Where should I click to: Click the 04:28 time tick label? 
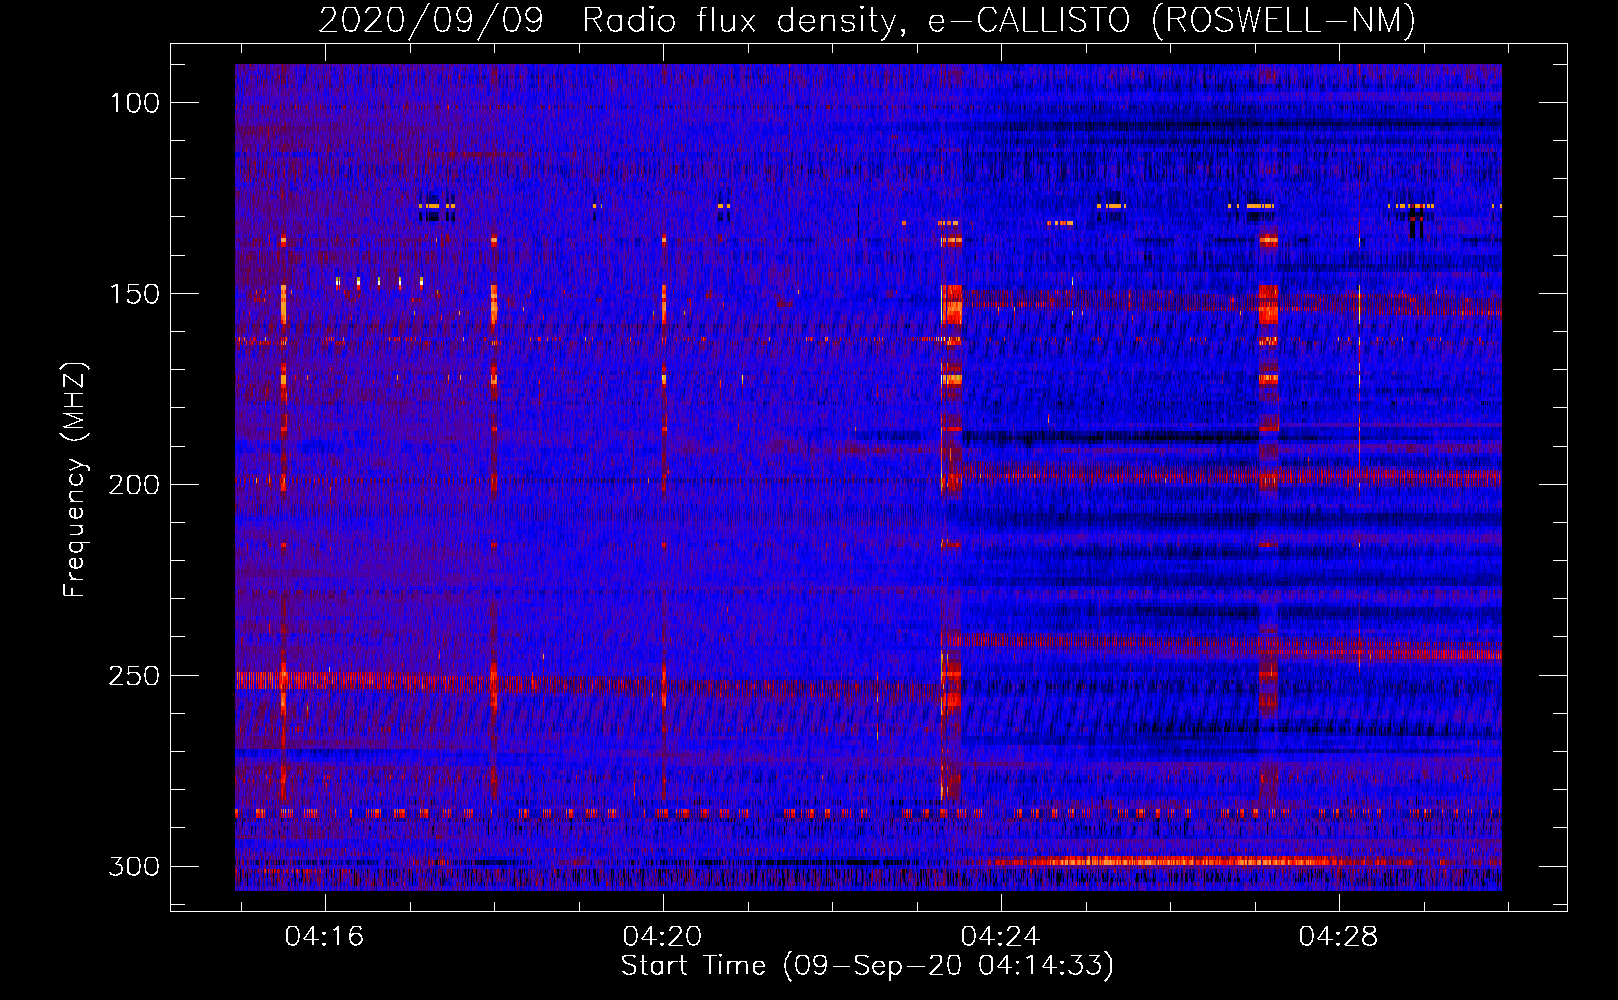coord(1338,937)
